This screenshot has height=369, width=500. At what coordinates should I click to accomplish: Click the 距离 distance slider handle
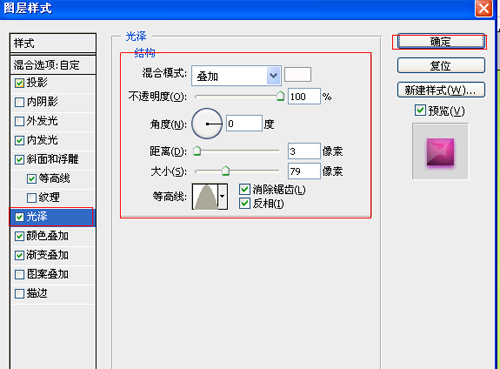click(x=197, y=151)
